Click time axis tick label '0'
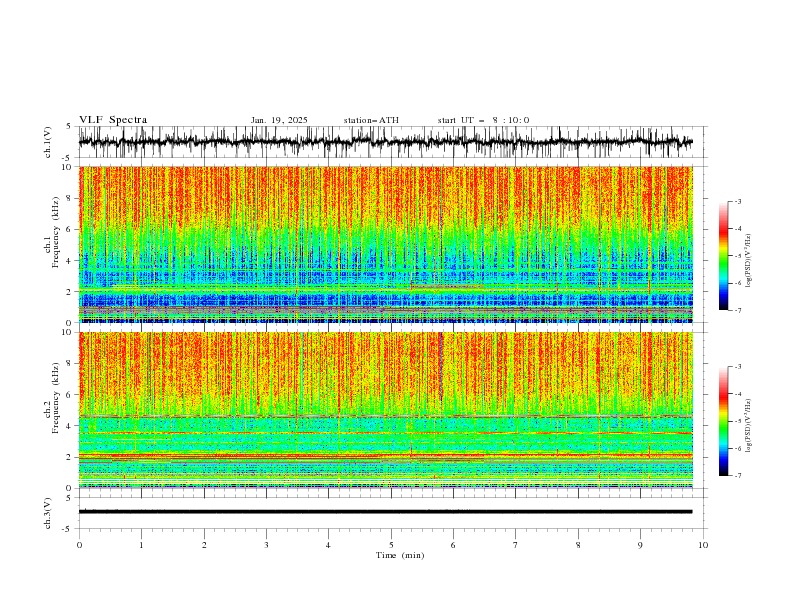 [79, 545]
